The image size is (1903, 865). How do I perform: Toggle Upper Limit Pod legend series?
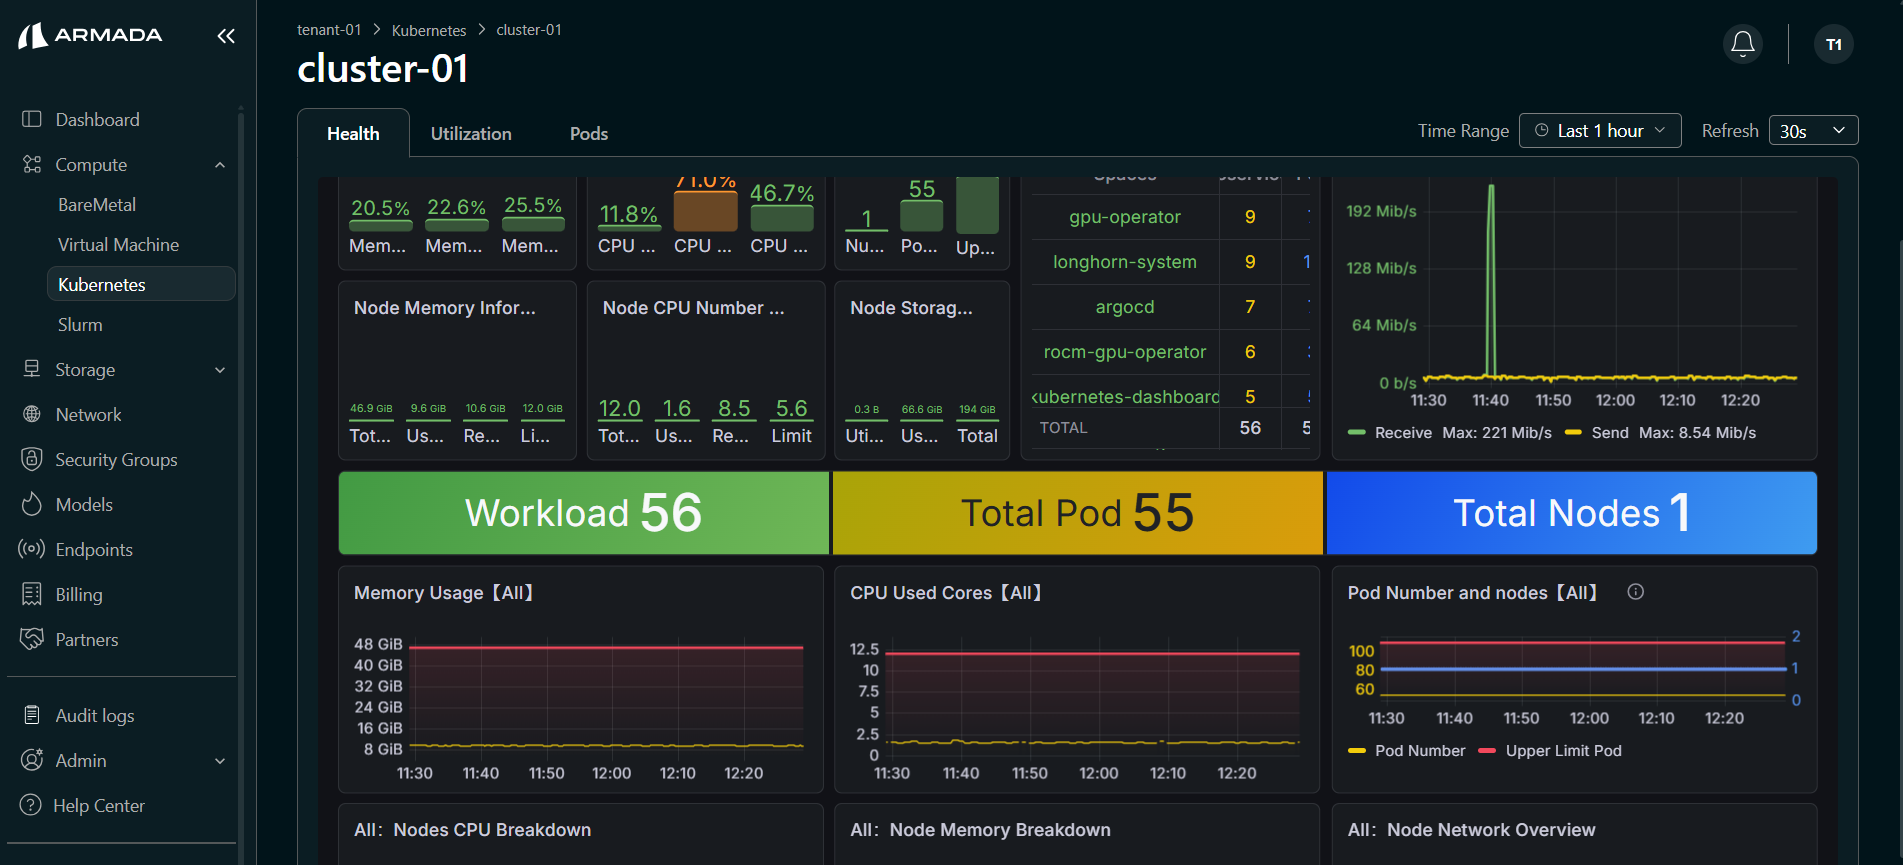pos(1564,750)
